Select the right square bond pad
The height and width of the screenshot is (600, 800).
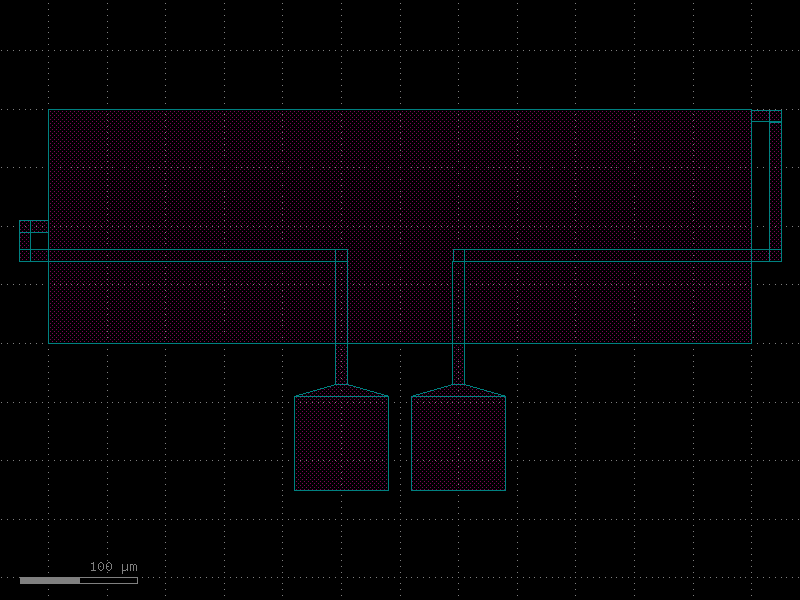pyautogui.click(x=459, y=443)
